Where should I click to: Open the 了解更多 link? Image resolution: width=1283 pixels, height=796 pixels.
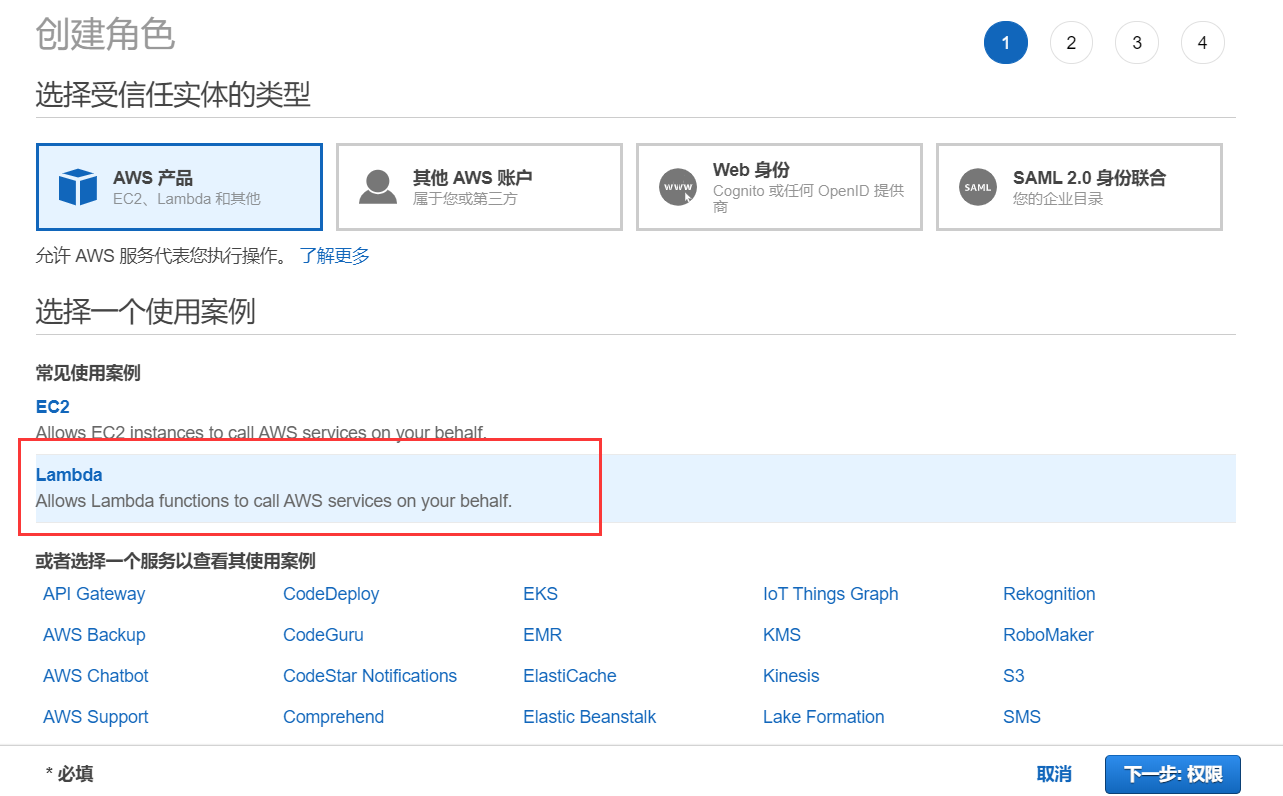(x=335, y=256)
